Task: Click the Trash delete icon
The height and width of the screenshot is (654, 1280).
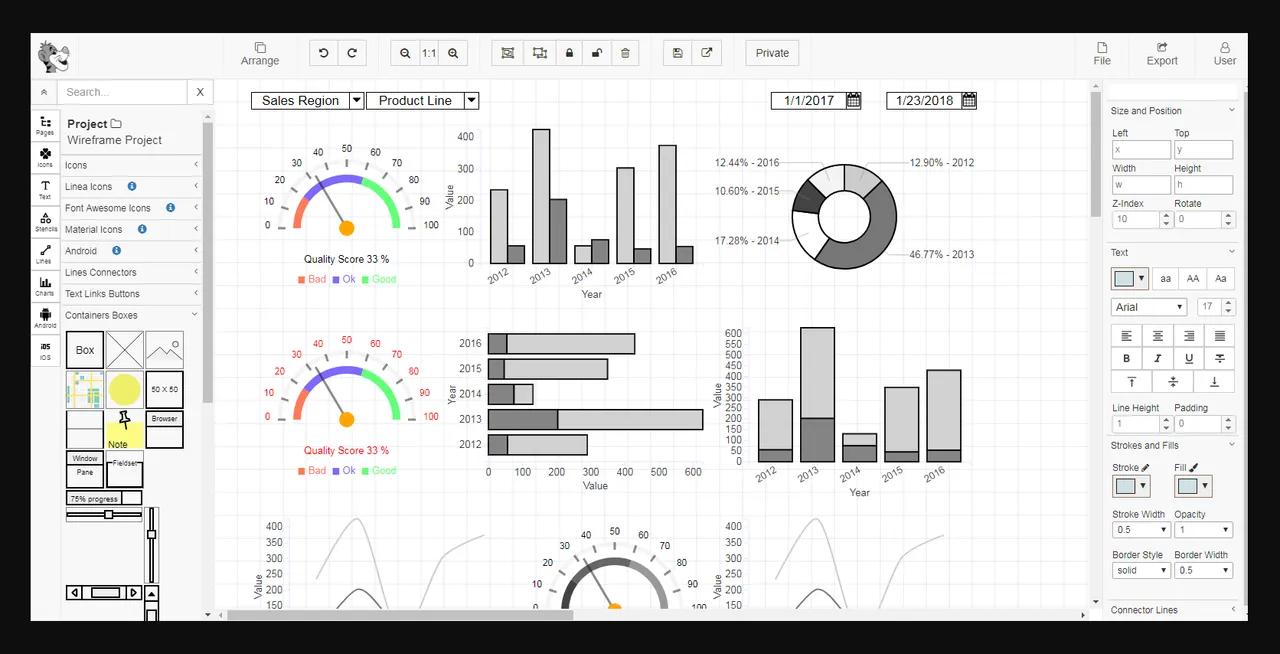Action: 625,53
